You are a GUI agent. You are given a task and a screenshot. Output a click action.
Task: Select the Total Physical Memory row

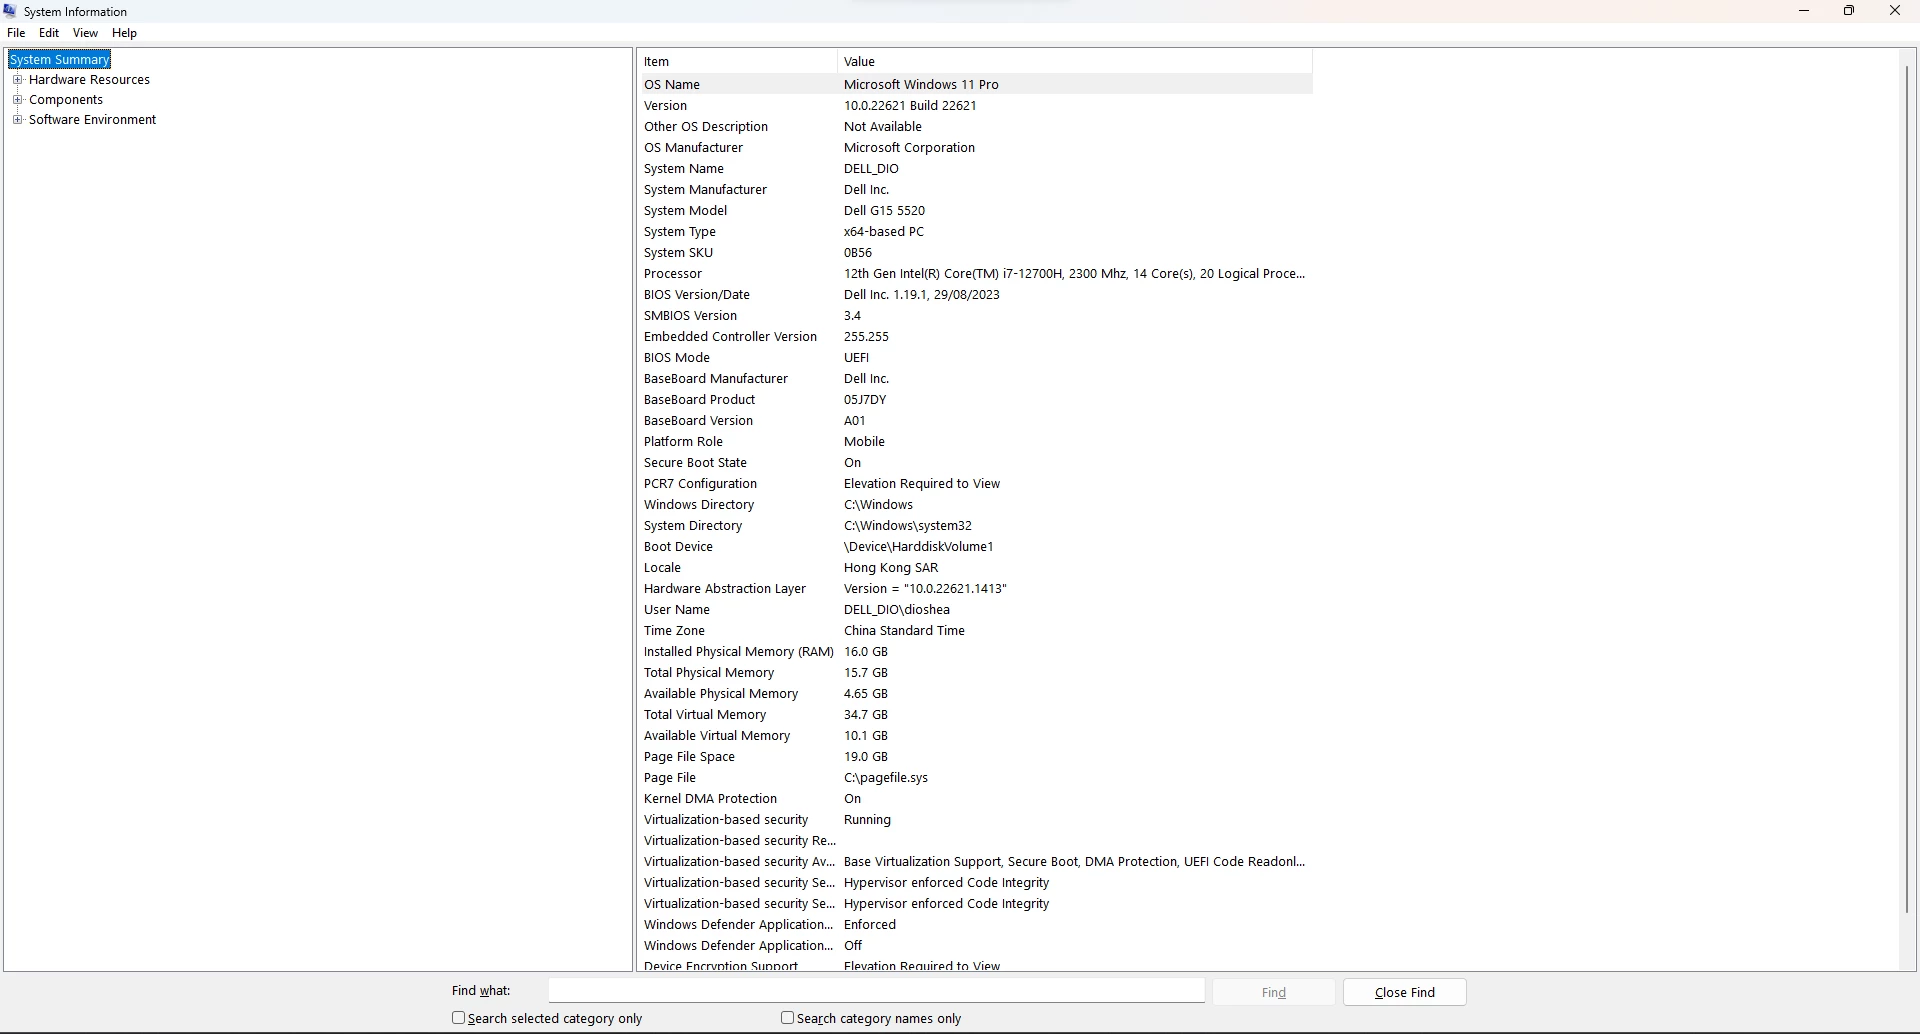[x=976, y=673]
